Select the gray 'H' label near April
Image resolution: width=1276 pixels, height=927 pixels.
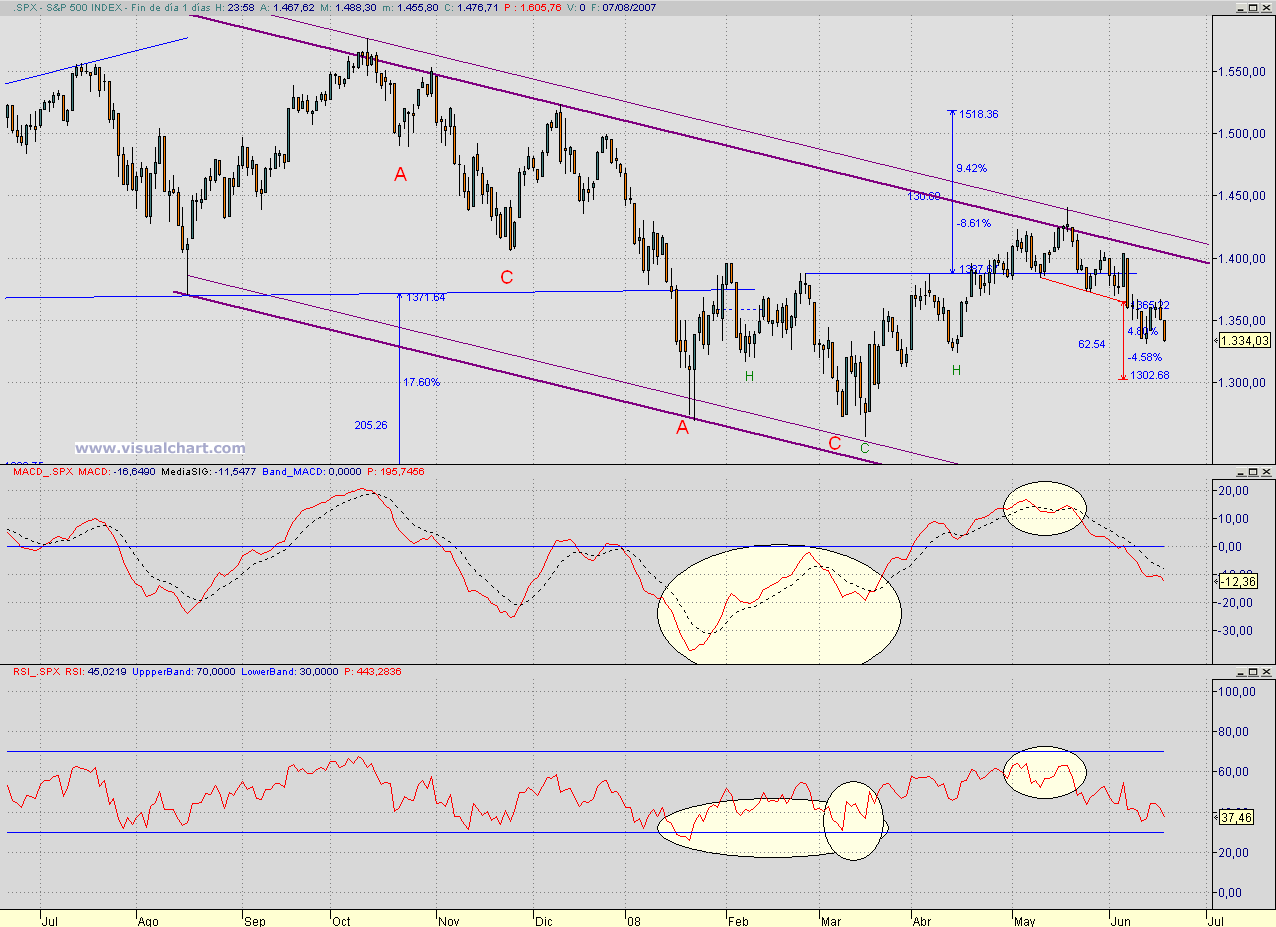956,371
